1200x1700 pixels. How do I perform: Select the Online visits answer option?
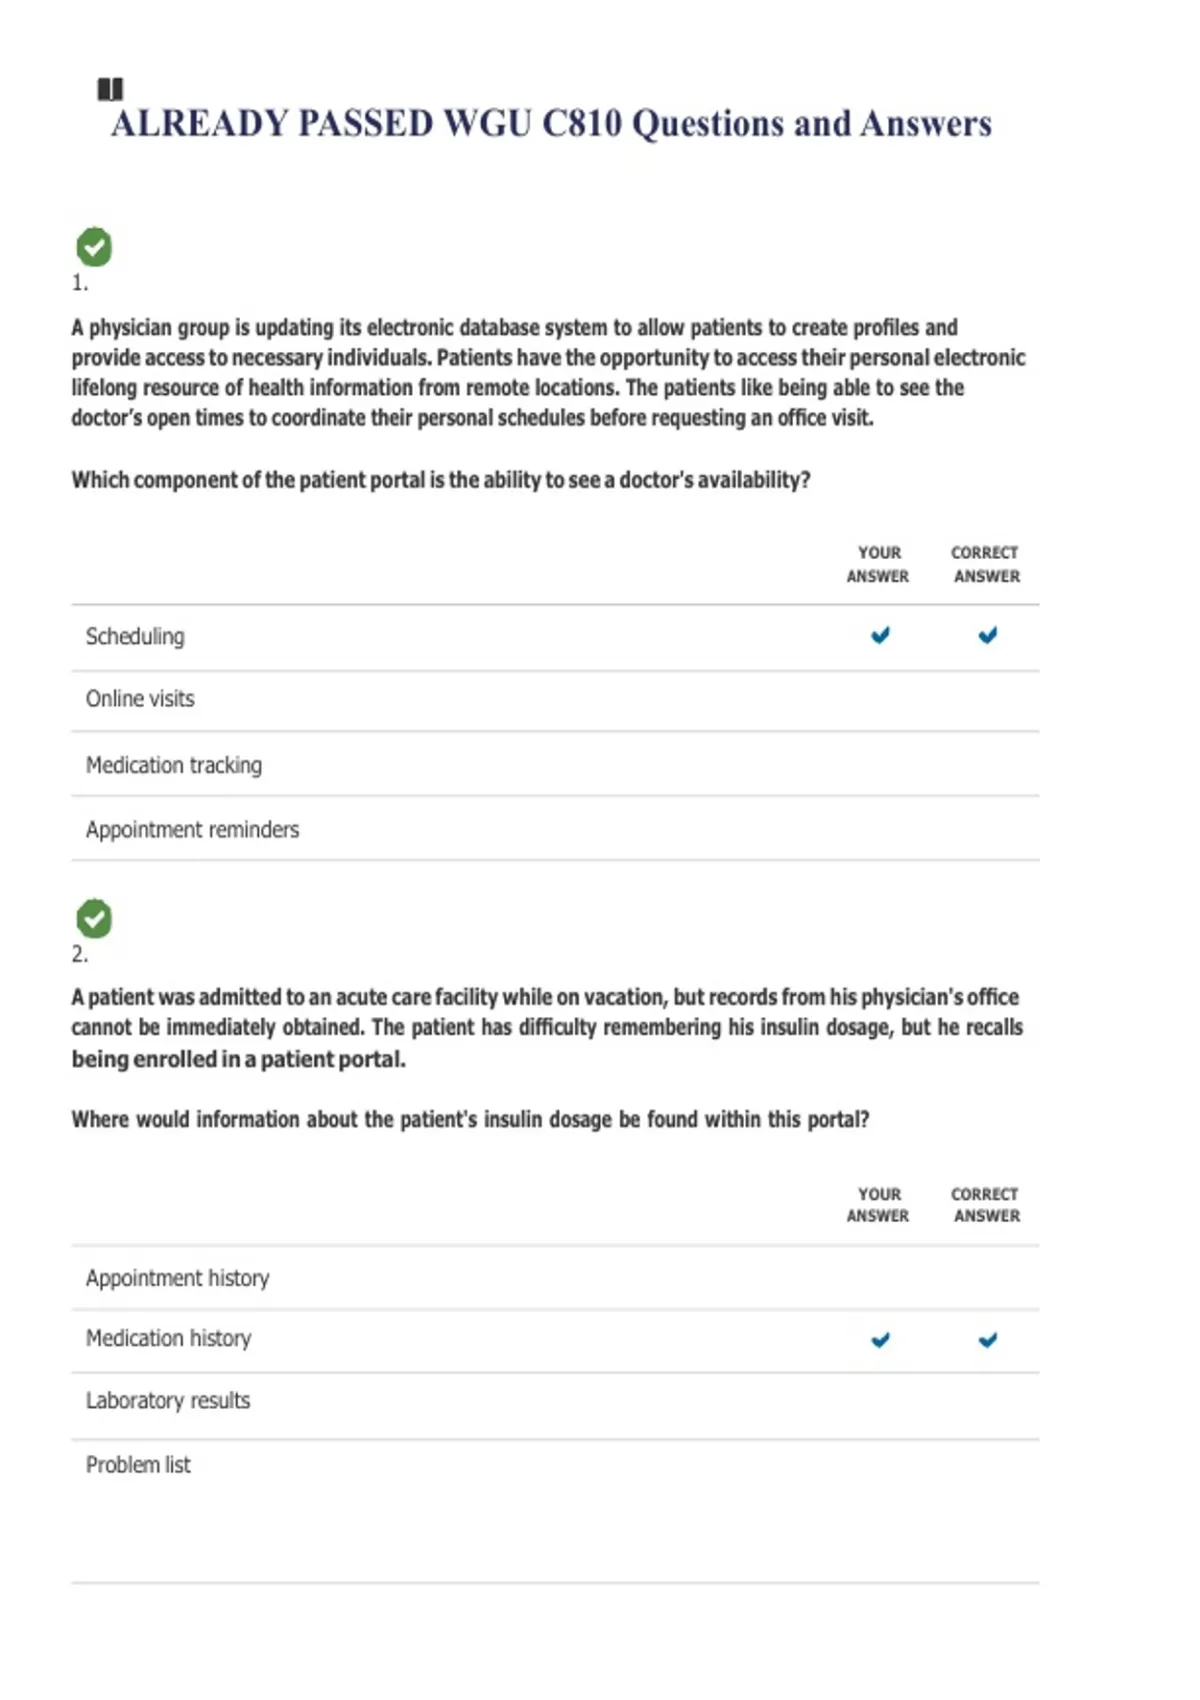click(140, 699)
